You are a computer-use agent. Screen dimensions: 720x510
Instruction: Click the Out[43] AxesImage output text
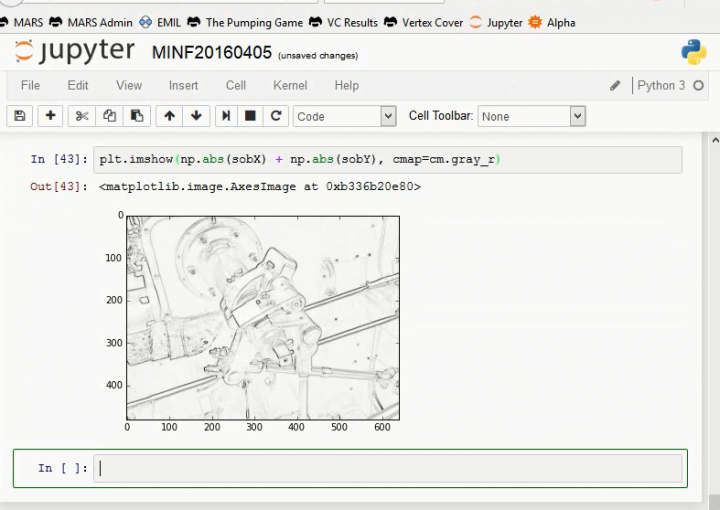[x=259, y=186]
